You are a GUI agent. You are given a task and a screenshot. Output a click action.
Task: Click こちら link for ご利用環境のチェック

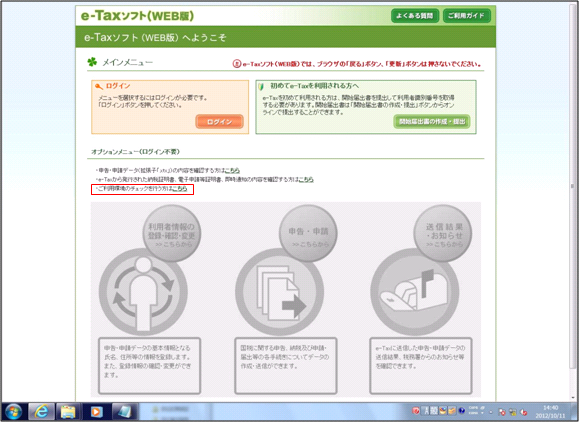[180, 189]
